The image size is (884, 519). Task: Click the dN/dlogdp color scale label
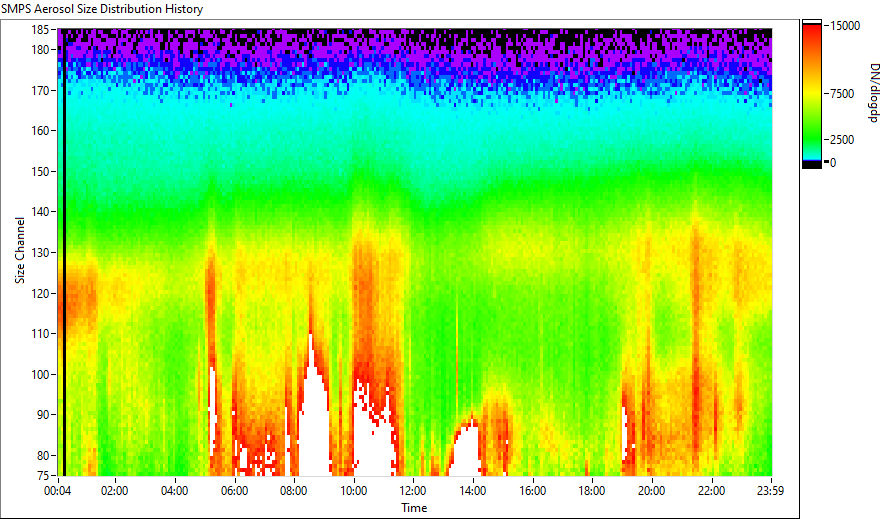click(x=874, y=92)
